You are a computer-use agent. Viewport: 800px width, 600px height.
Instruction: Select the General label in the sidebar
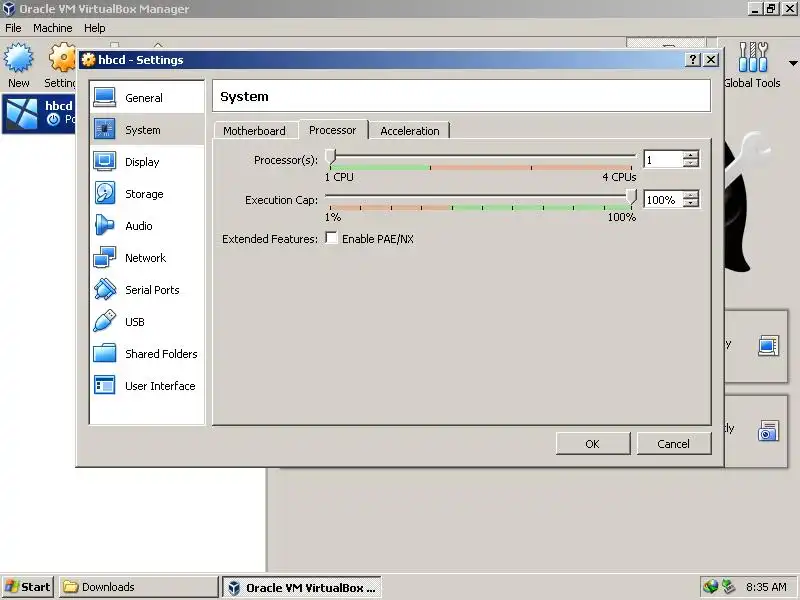[144, 98]
